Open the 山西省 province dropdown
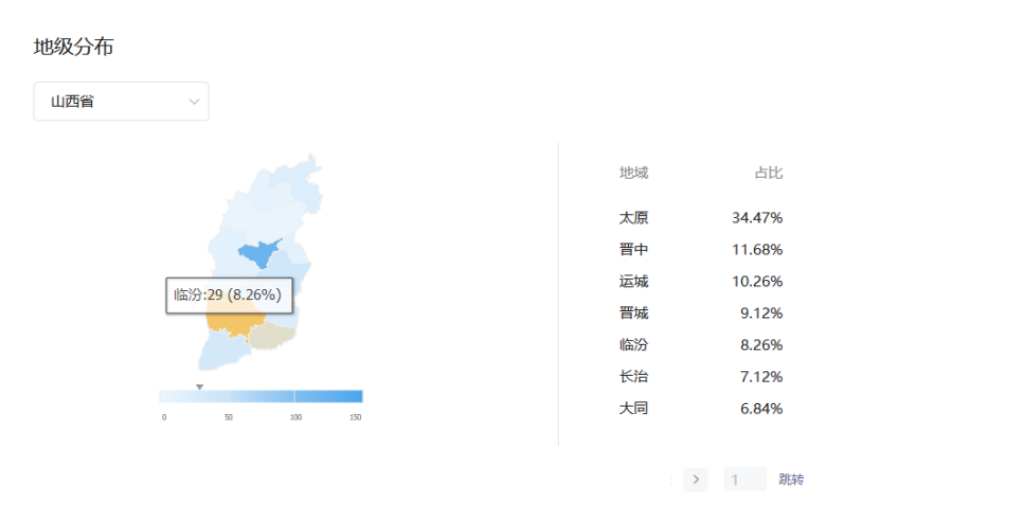 tap(121, 101)
